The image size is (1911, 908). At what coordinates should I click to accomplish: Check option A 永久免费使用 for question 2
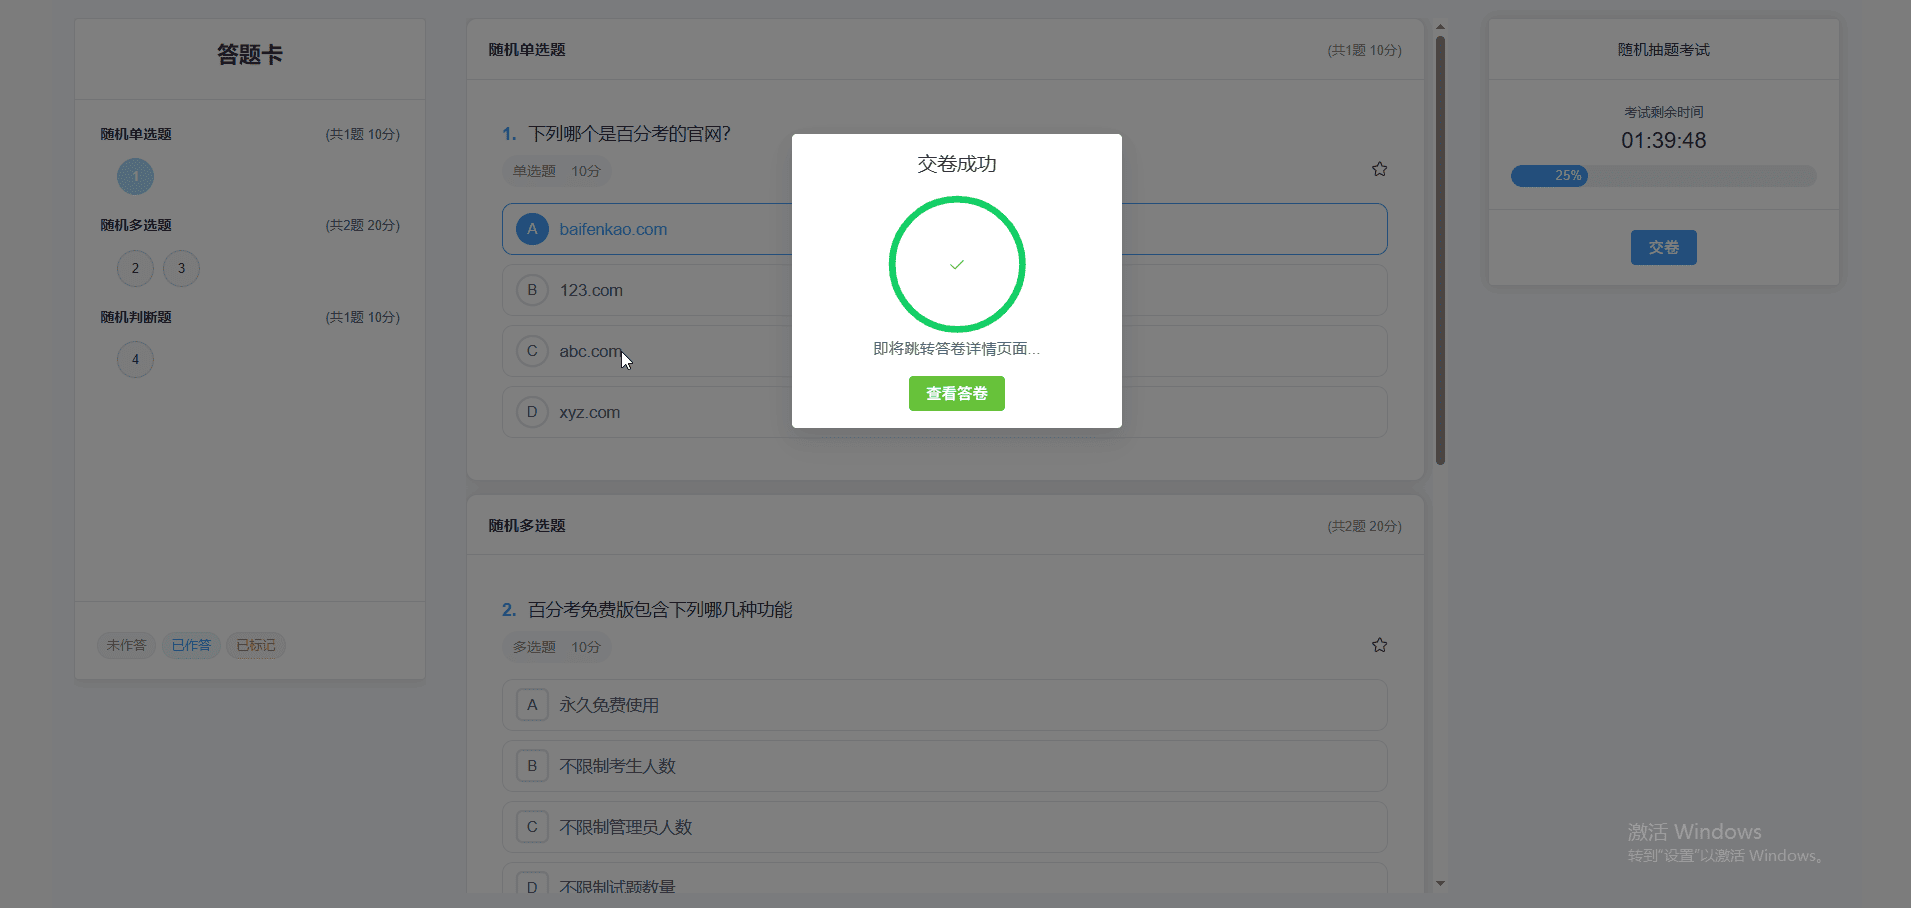click(700, 704)
